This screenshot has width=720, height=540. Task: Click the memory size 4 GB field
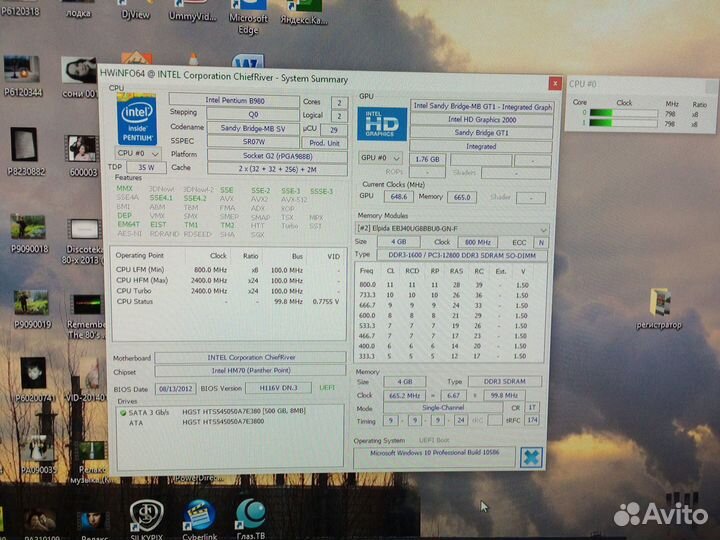405,382
